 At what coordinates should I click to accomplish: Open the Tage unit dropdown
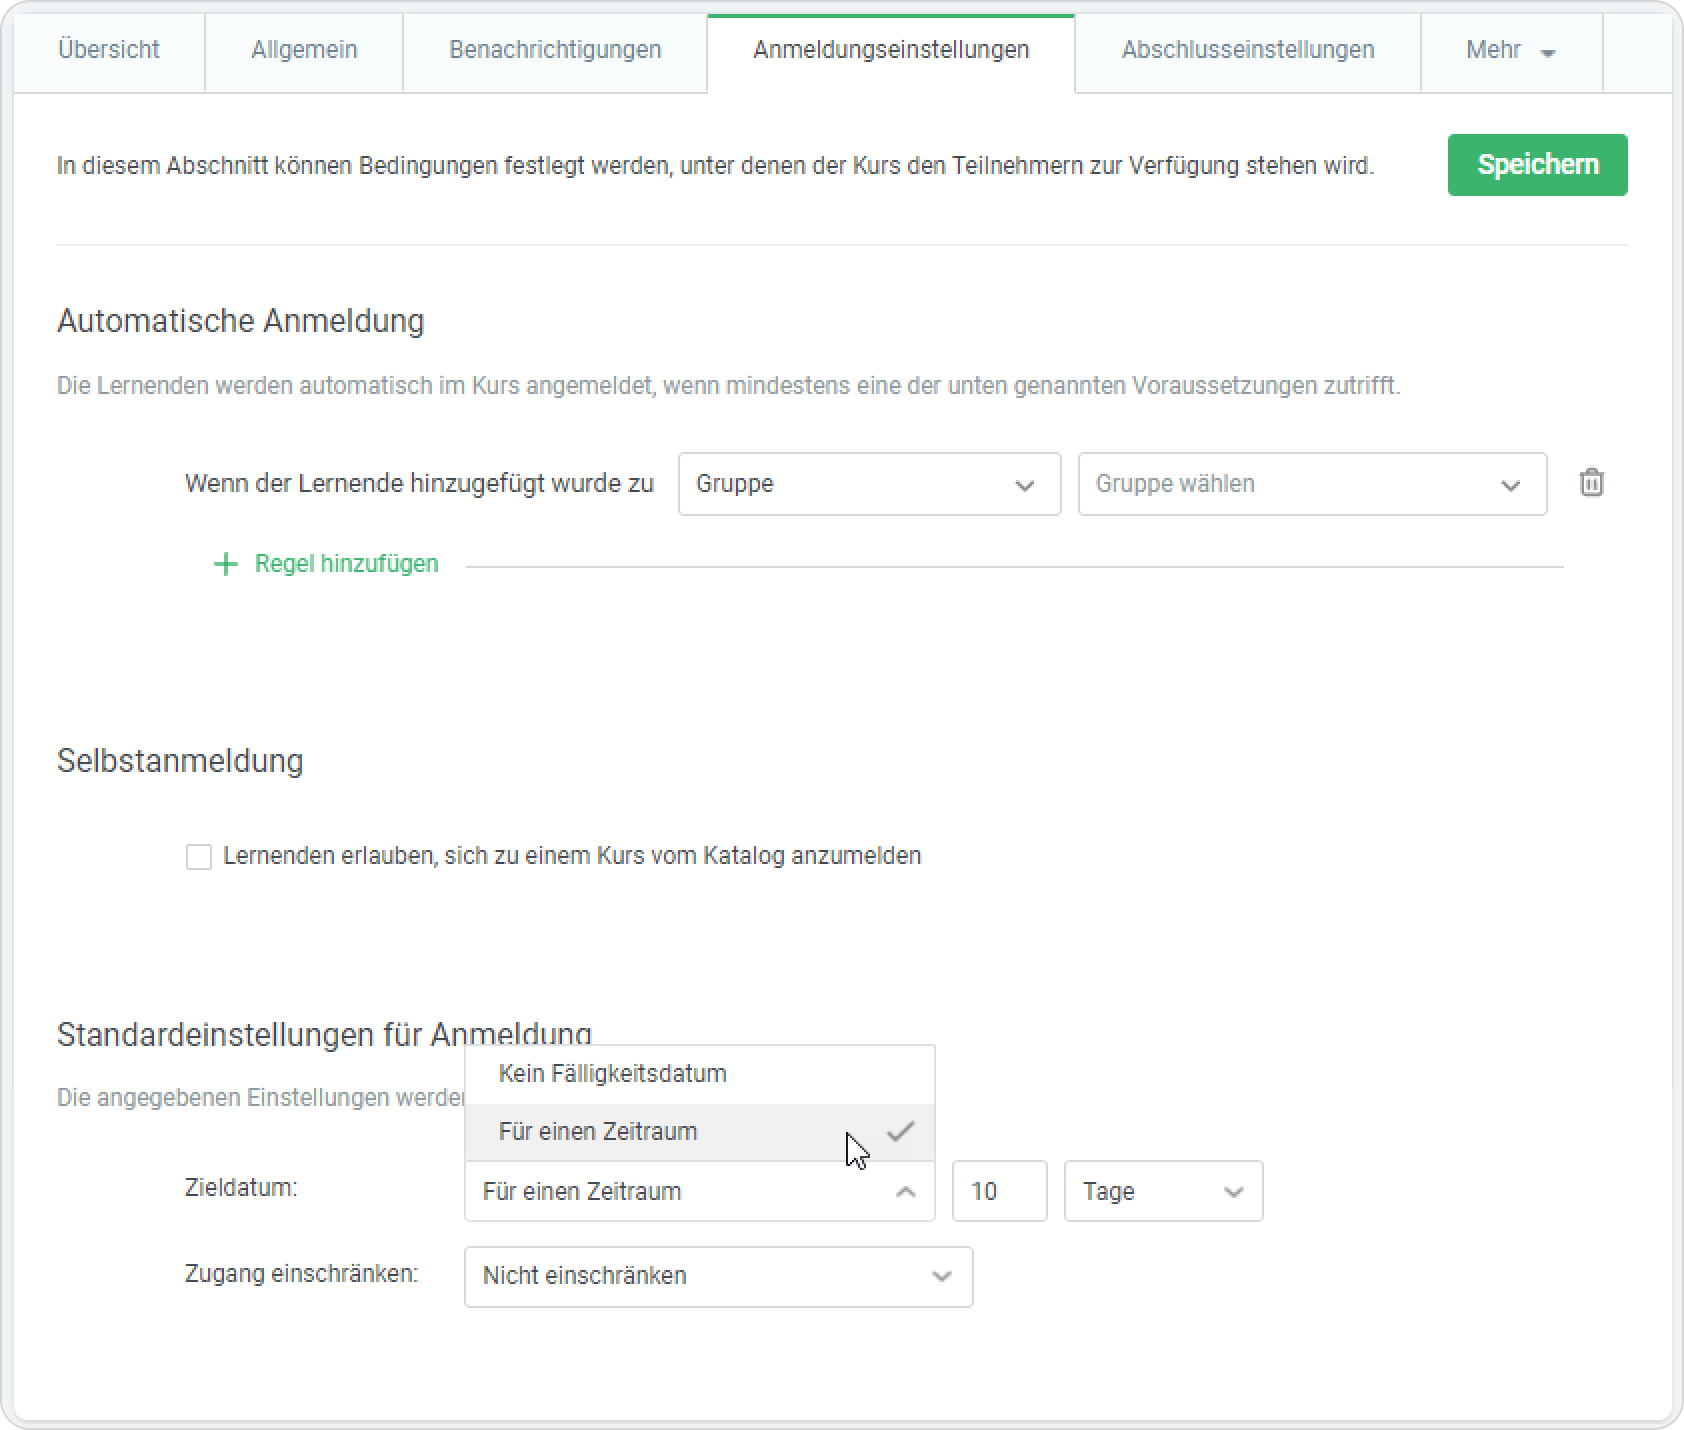(1162, 1191)
